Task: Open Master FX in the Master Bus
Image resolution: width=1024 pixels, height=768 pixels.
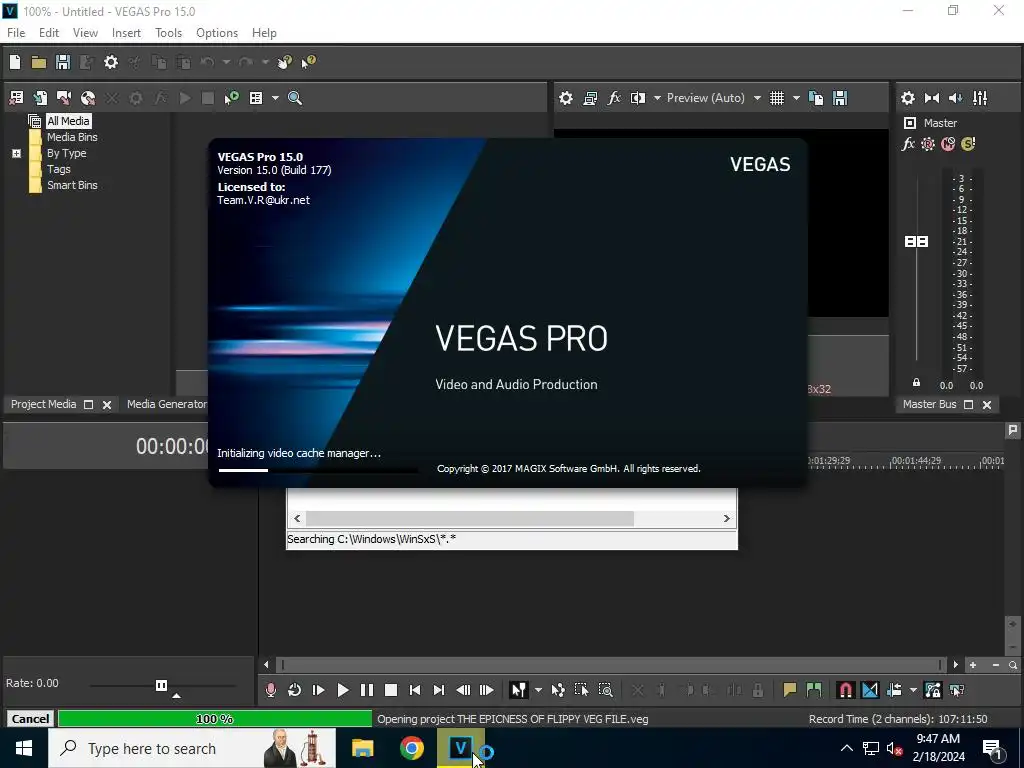Action: coord(908,144)
